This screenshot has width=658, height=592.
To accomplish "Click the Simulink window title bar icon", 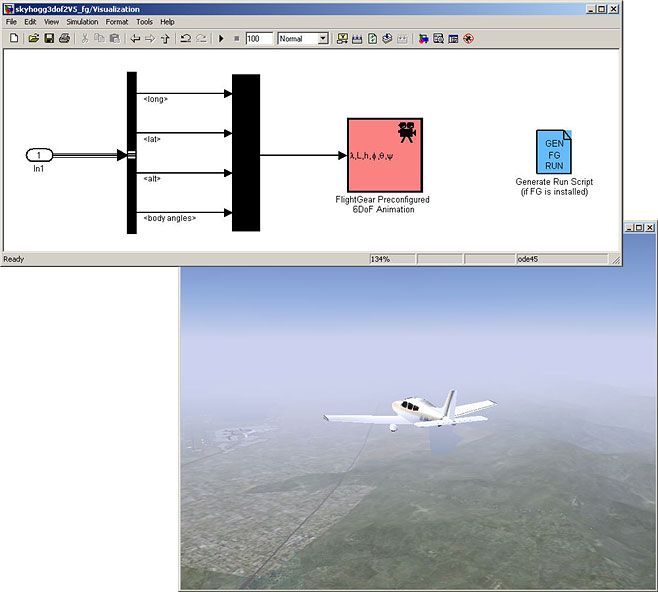I will click(8, 9).
